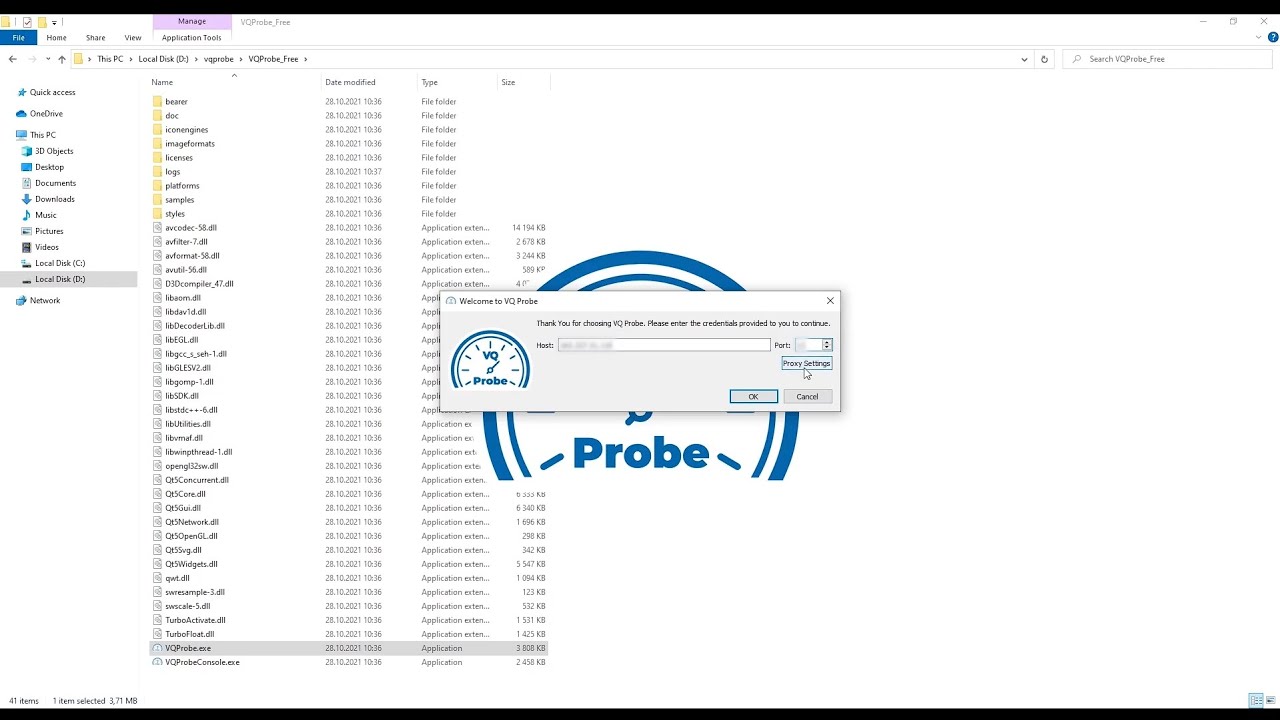
Task: Navigate to Local Disk (D:) breadcrumb
Action: click(163, 59)
